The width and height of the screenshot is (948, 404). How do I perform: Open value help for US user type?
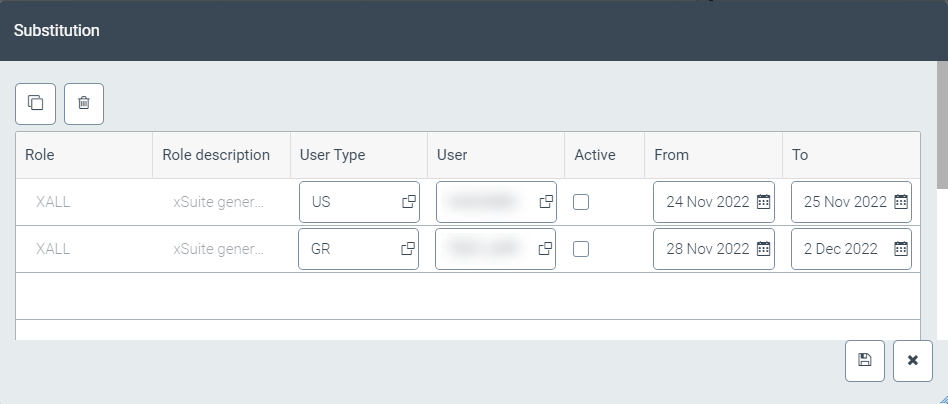[408, 202]
